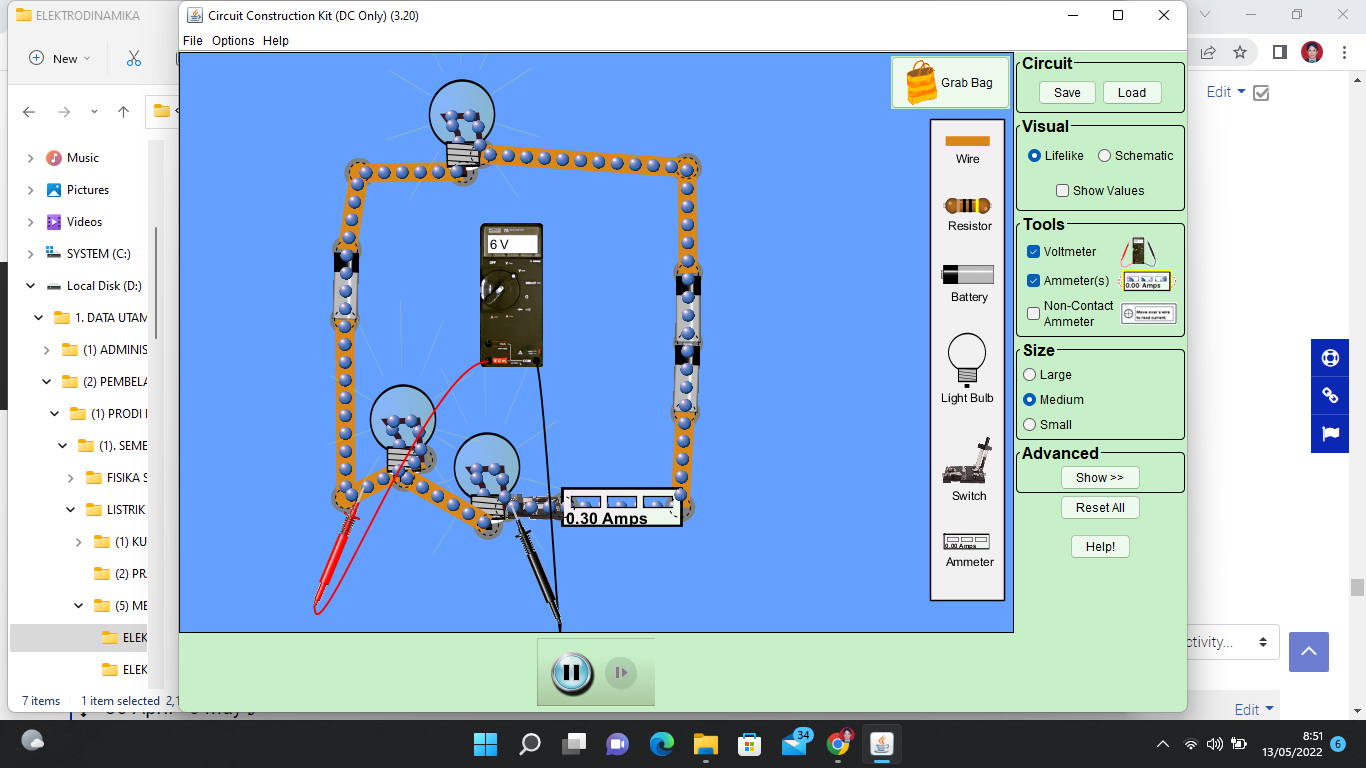Enable the Show Values checkbox
Image resolution: width=1366 pixels, height=768 pixels.
tap(1063, 191)
